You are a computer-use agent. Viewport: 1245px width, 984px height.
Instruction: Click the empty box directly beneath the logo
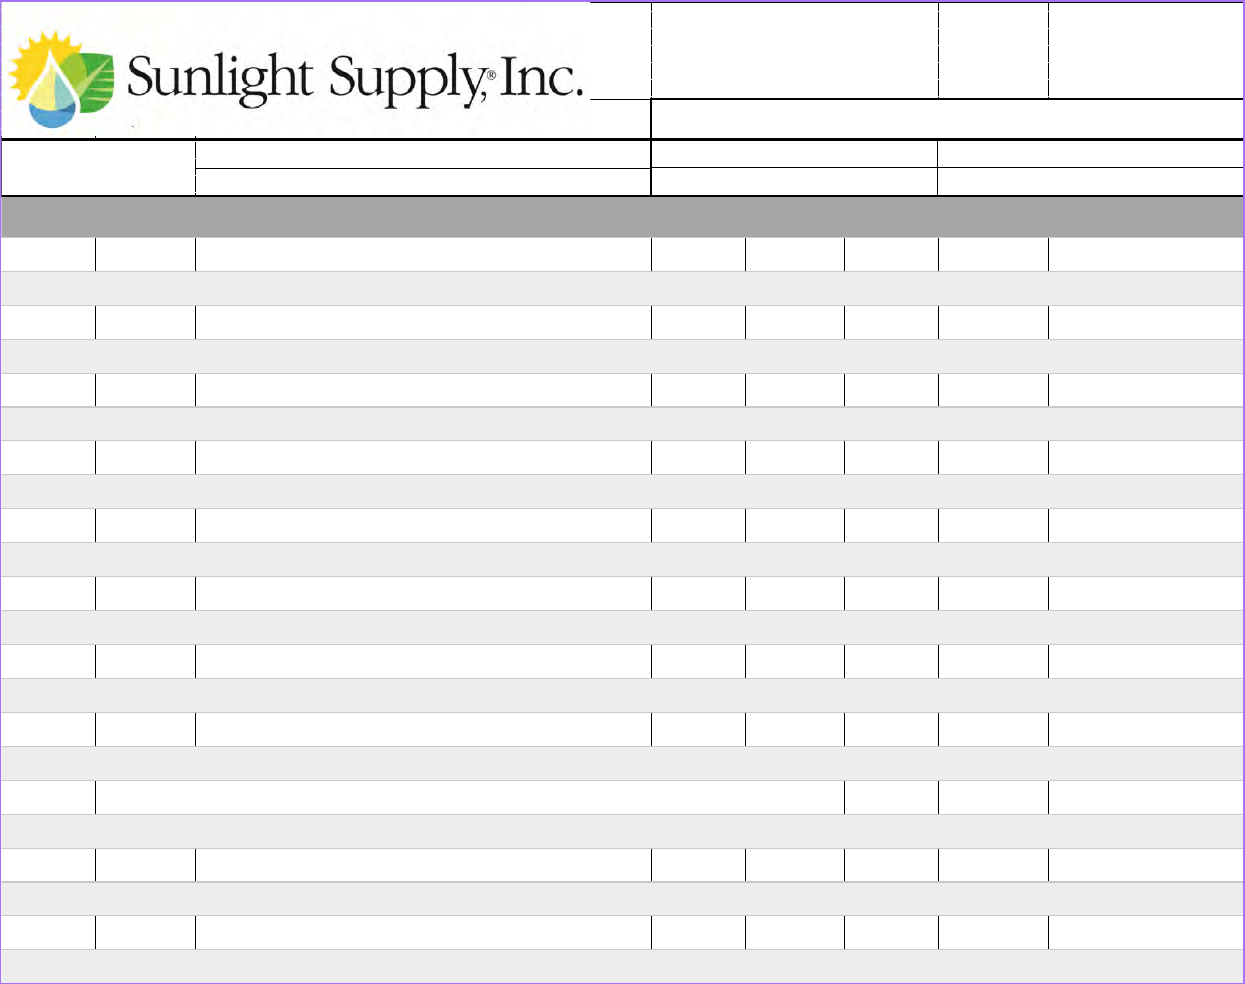98,168
